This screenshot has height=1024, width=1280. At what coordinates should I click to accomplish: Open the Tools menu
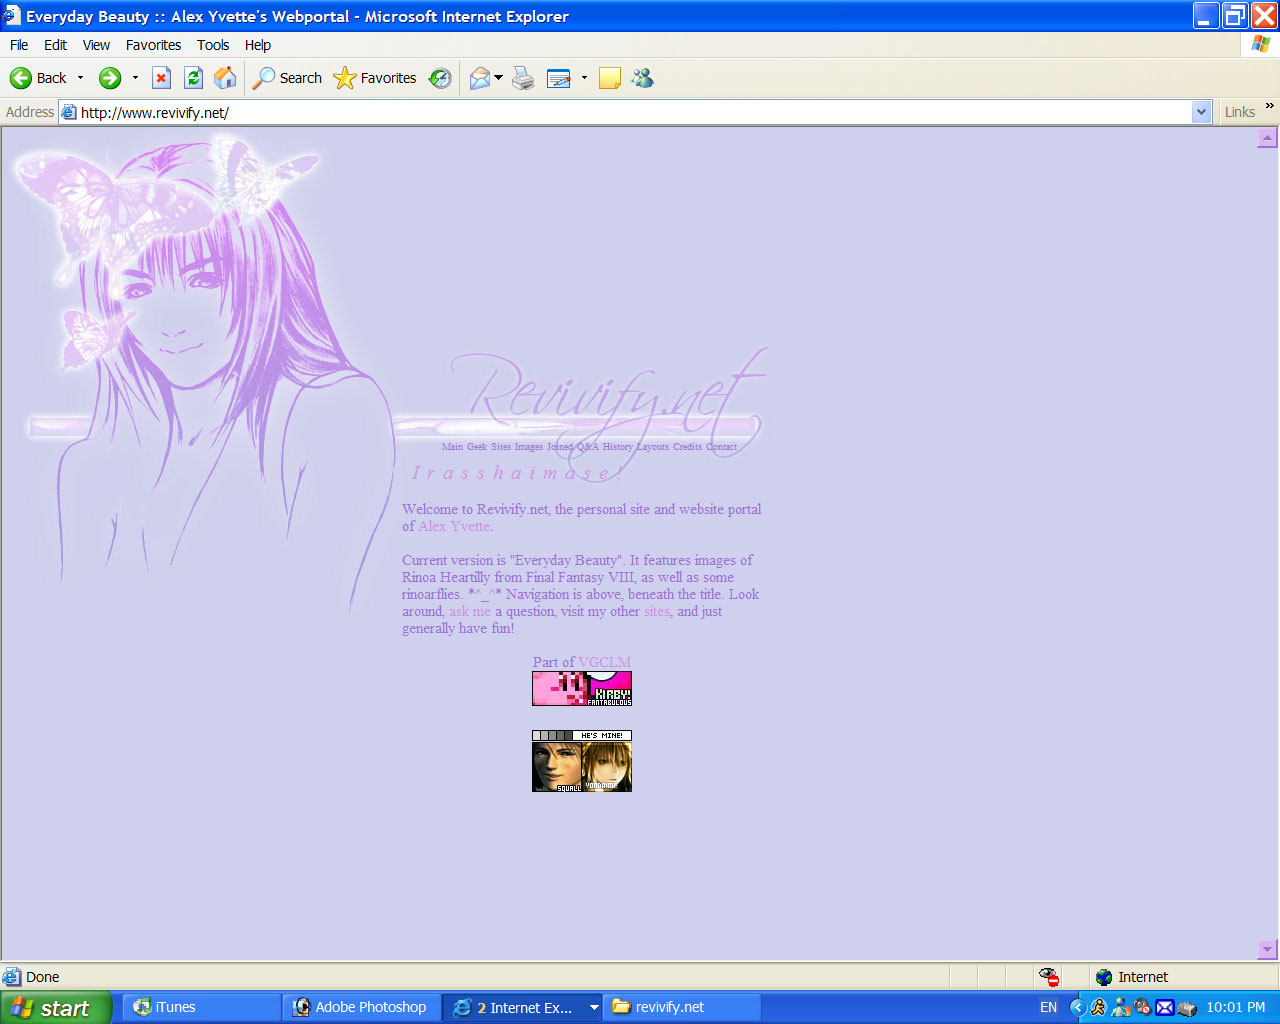(x=213, y=45)
